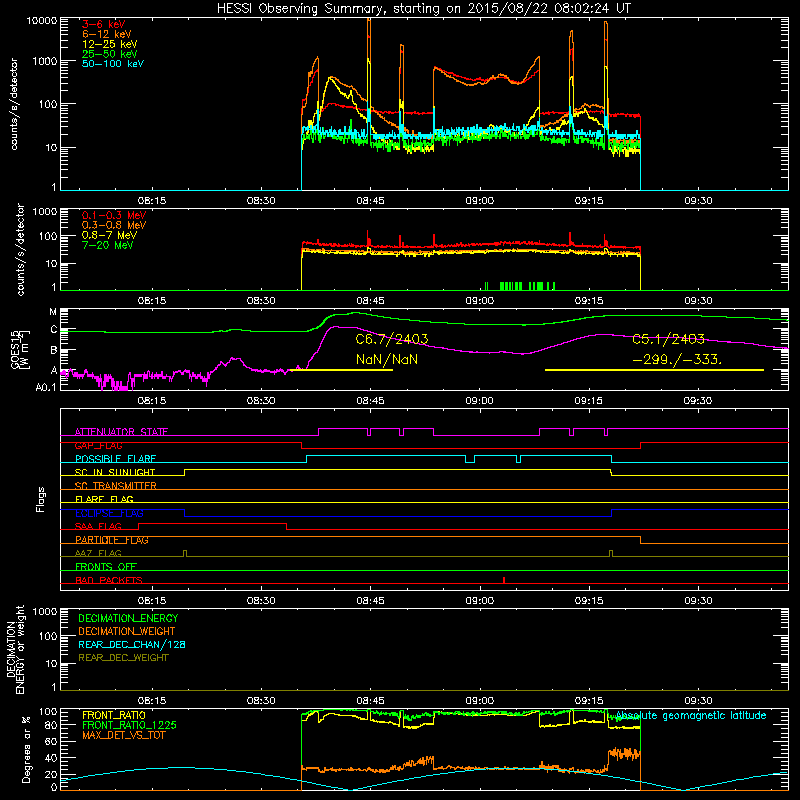Screen dimensions: 800x800
Task: Click the DECIMATION_WEIGHT legend label
Action: (x=127, y=631)
